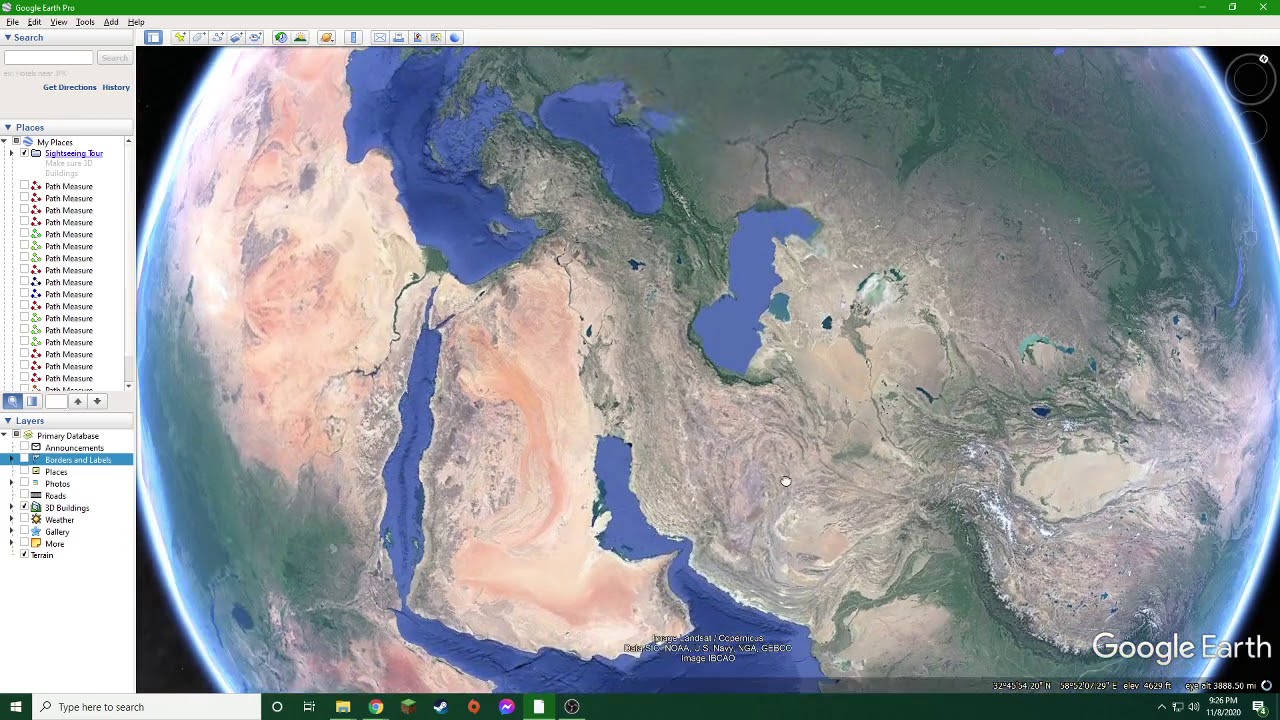Disable the 3D Buildings layer checkbox
1280x720 pixels.
24,507
